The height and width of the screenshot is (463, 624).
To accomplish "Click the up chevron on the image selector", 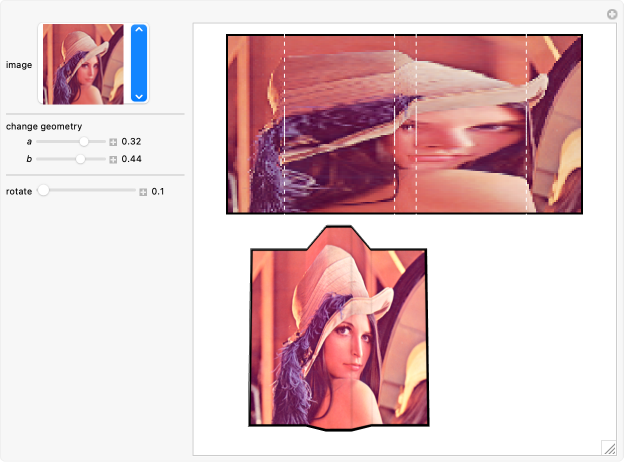I will pos(139,31).
